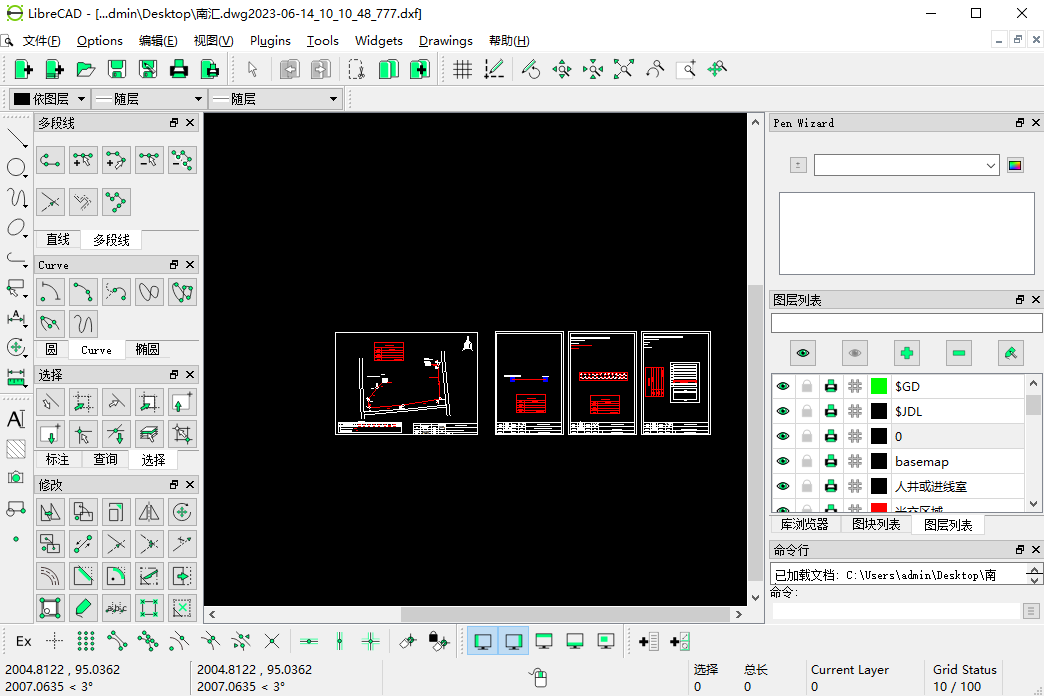The image size is (1044, 696).
Task: Switch to the 图块列表 tab
Action: pos(876,524)
